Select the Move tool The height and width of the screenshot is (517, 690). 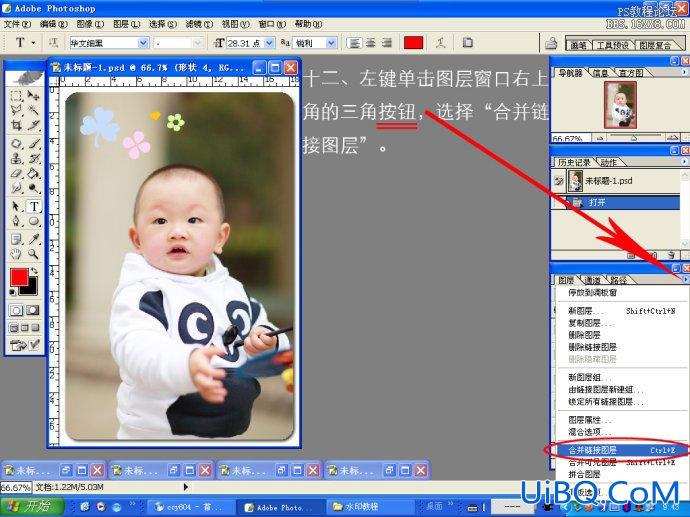pos(33,95)
